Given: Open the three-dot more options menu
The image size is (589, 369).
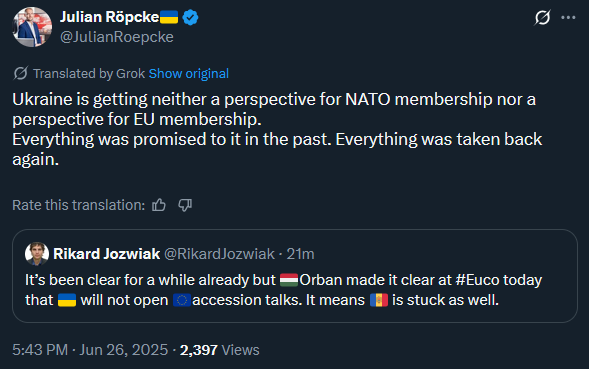Looking at the screenshot, I should (568, 18).
